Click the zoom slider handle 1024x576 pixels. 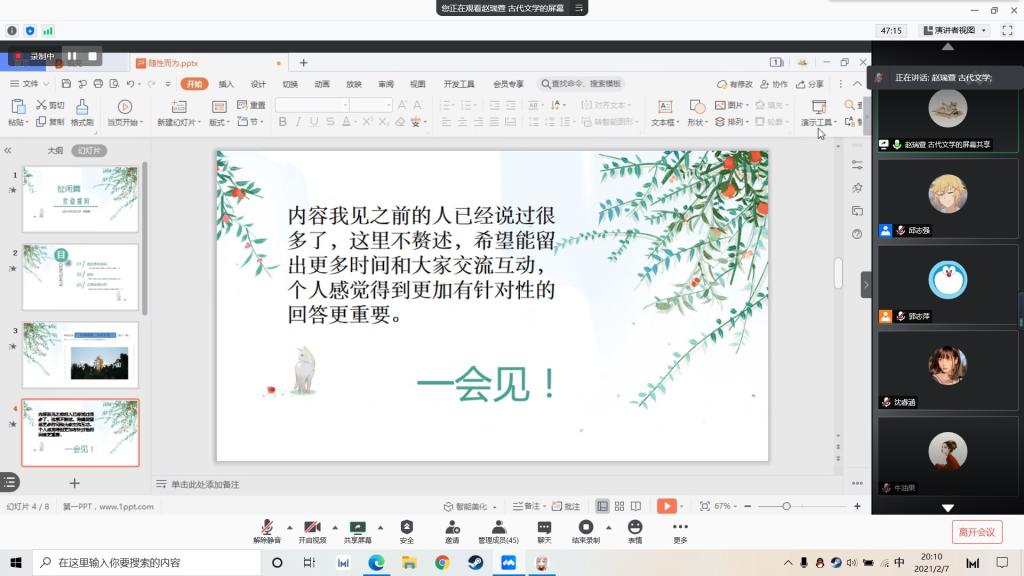pos(787,506)
